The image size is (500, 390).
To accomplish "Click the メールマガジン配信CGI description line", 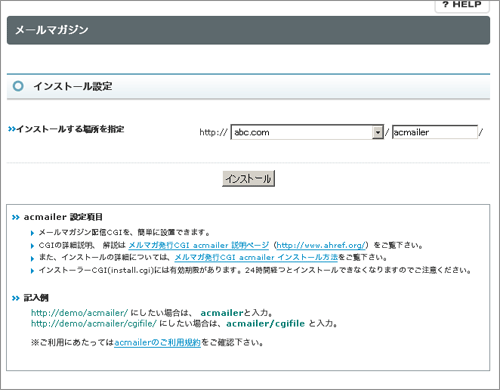I will 124,232.
